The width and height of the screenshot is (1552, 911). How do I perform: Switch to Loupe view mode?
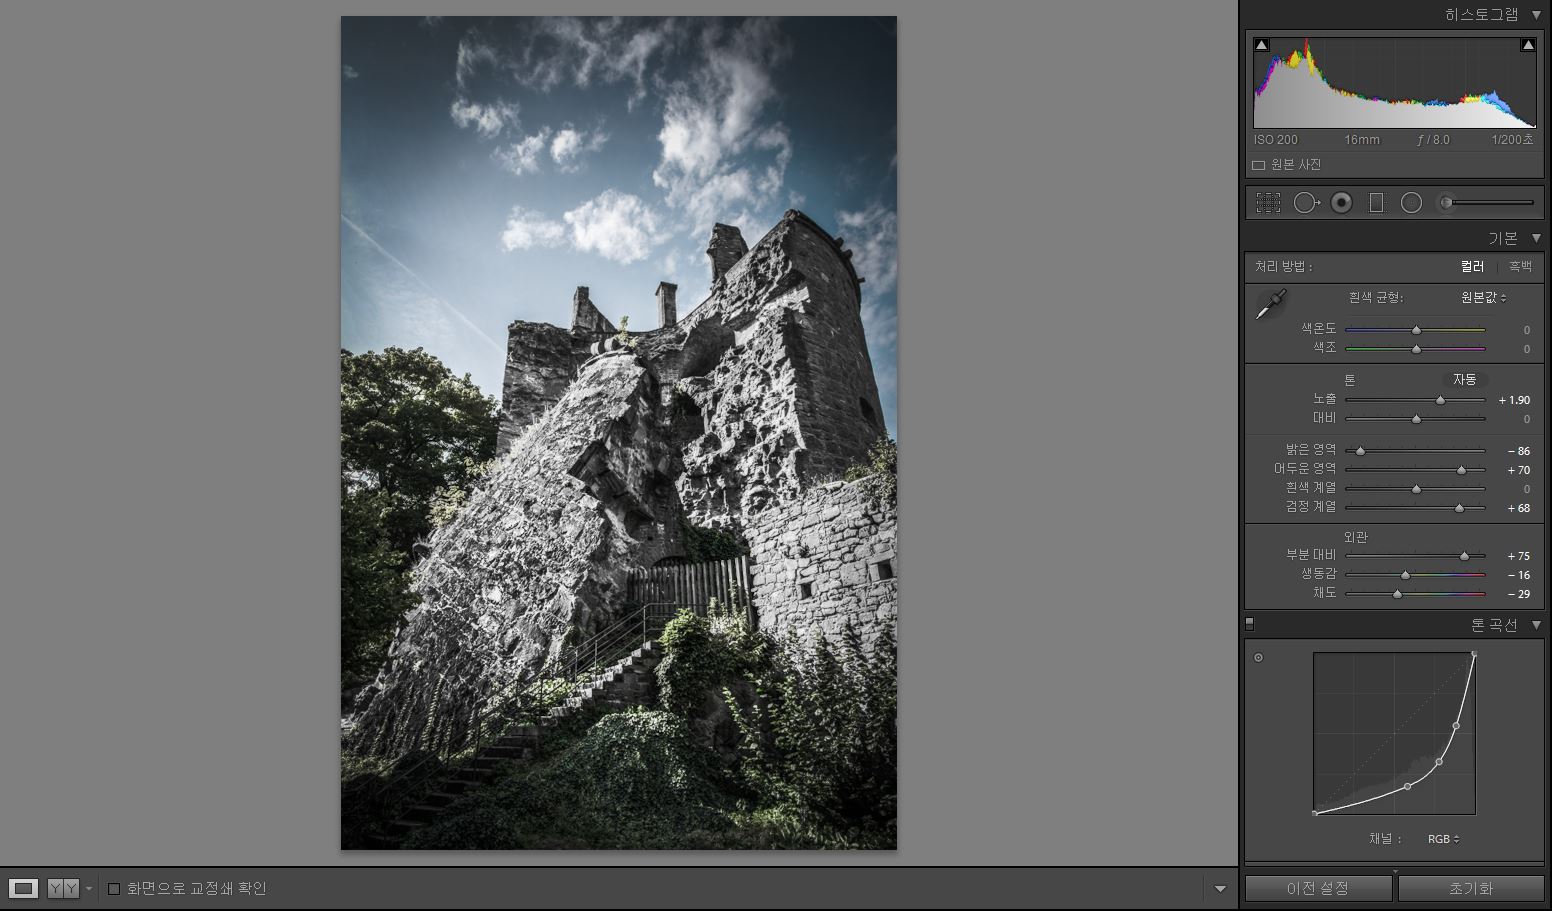[23, 888]
